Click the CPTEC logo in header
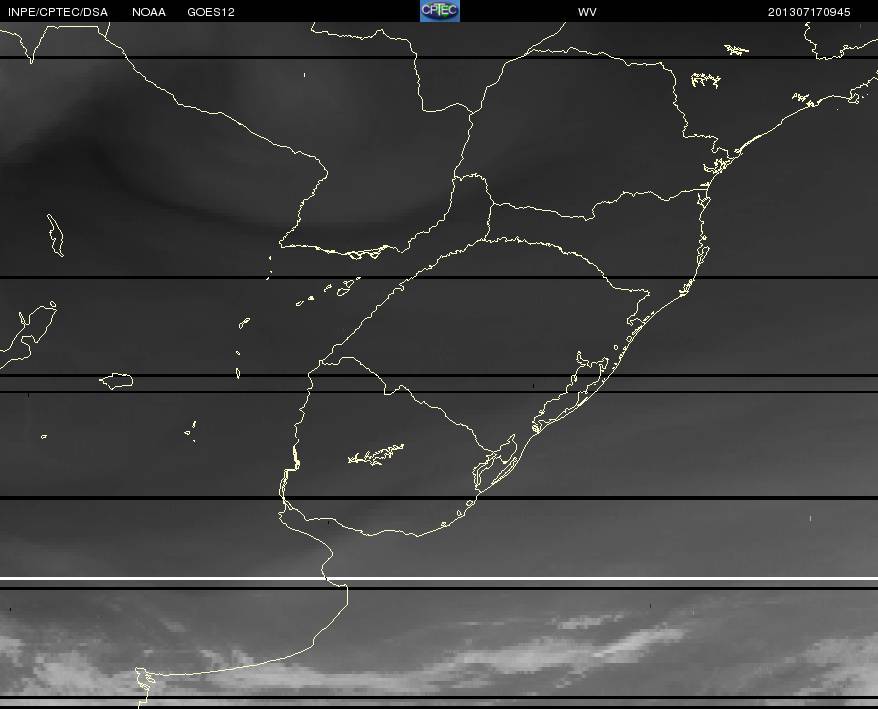 tap(440, 11)
